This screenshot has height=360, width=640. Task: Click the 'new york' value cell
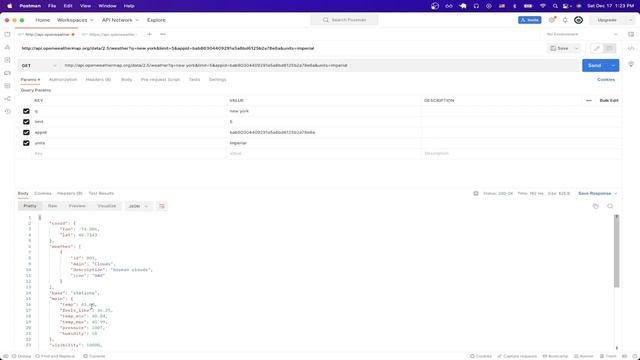[x=324, y=111]
